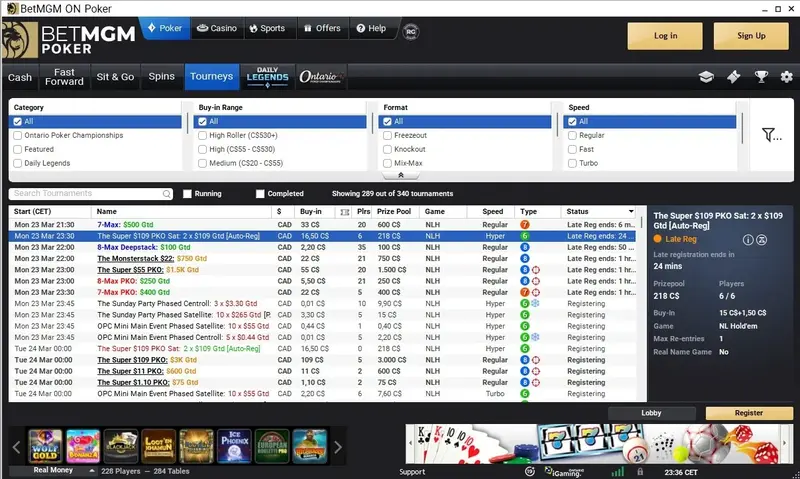
Task: Launch the Blackjack casino game thumbnail
Action: pyautogui.click(x=120, y=446)
